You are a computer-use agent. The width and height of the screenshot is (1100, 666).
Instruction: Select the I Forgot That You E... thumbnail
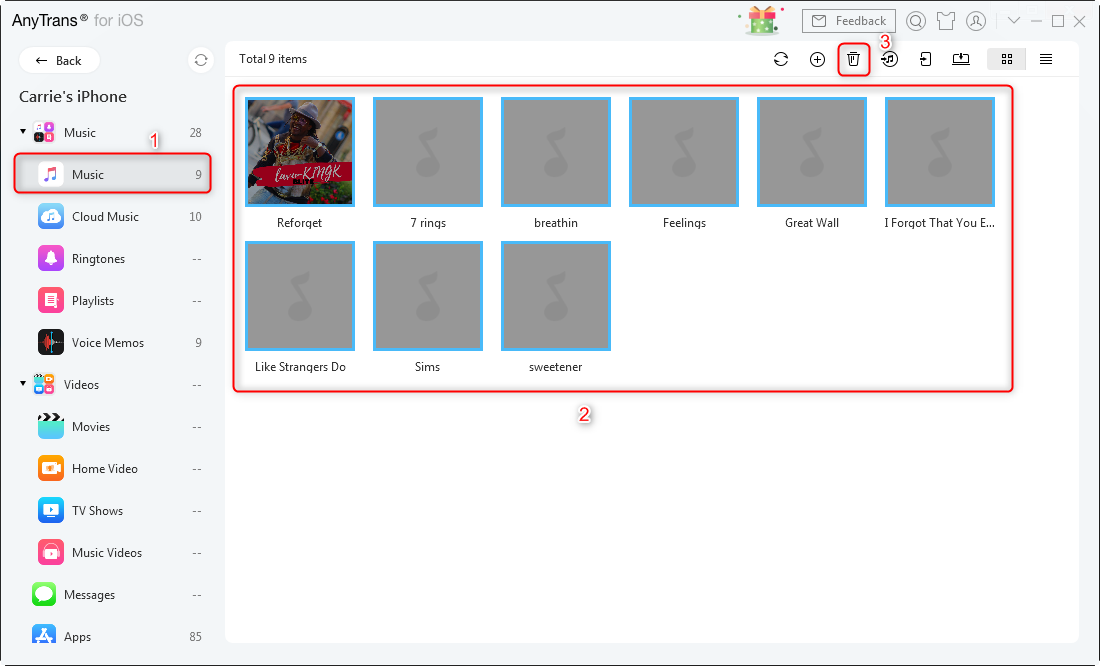pyautogui.click(x=940, y=152)
